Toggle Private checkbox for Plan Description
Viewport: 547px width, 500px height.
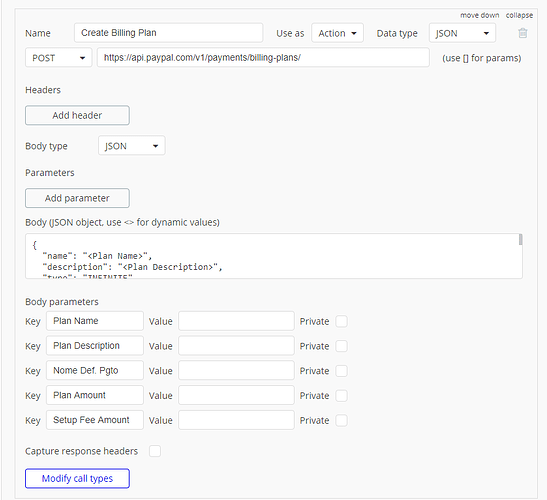click(341, 346)
